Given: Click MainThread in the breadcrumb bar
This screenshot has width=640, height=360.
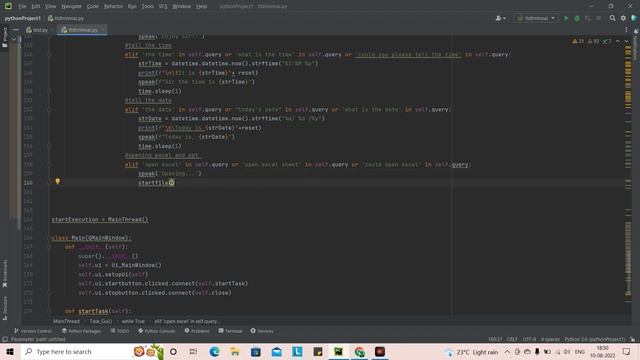Looking at the screenshot, I should (66, 321).
